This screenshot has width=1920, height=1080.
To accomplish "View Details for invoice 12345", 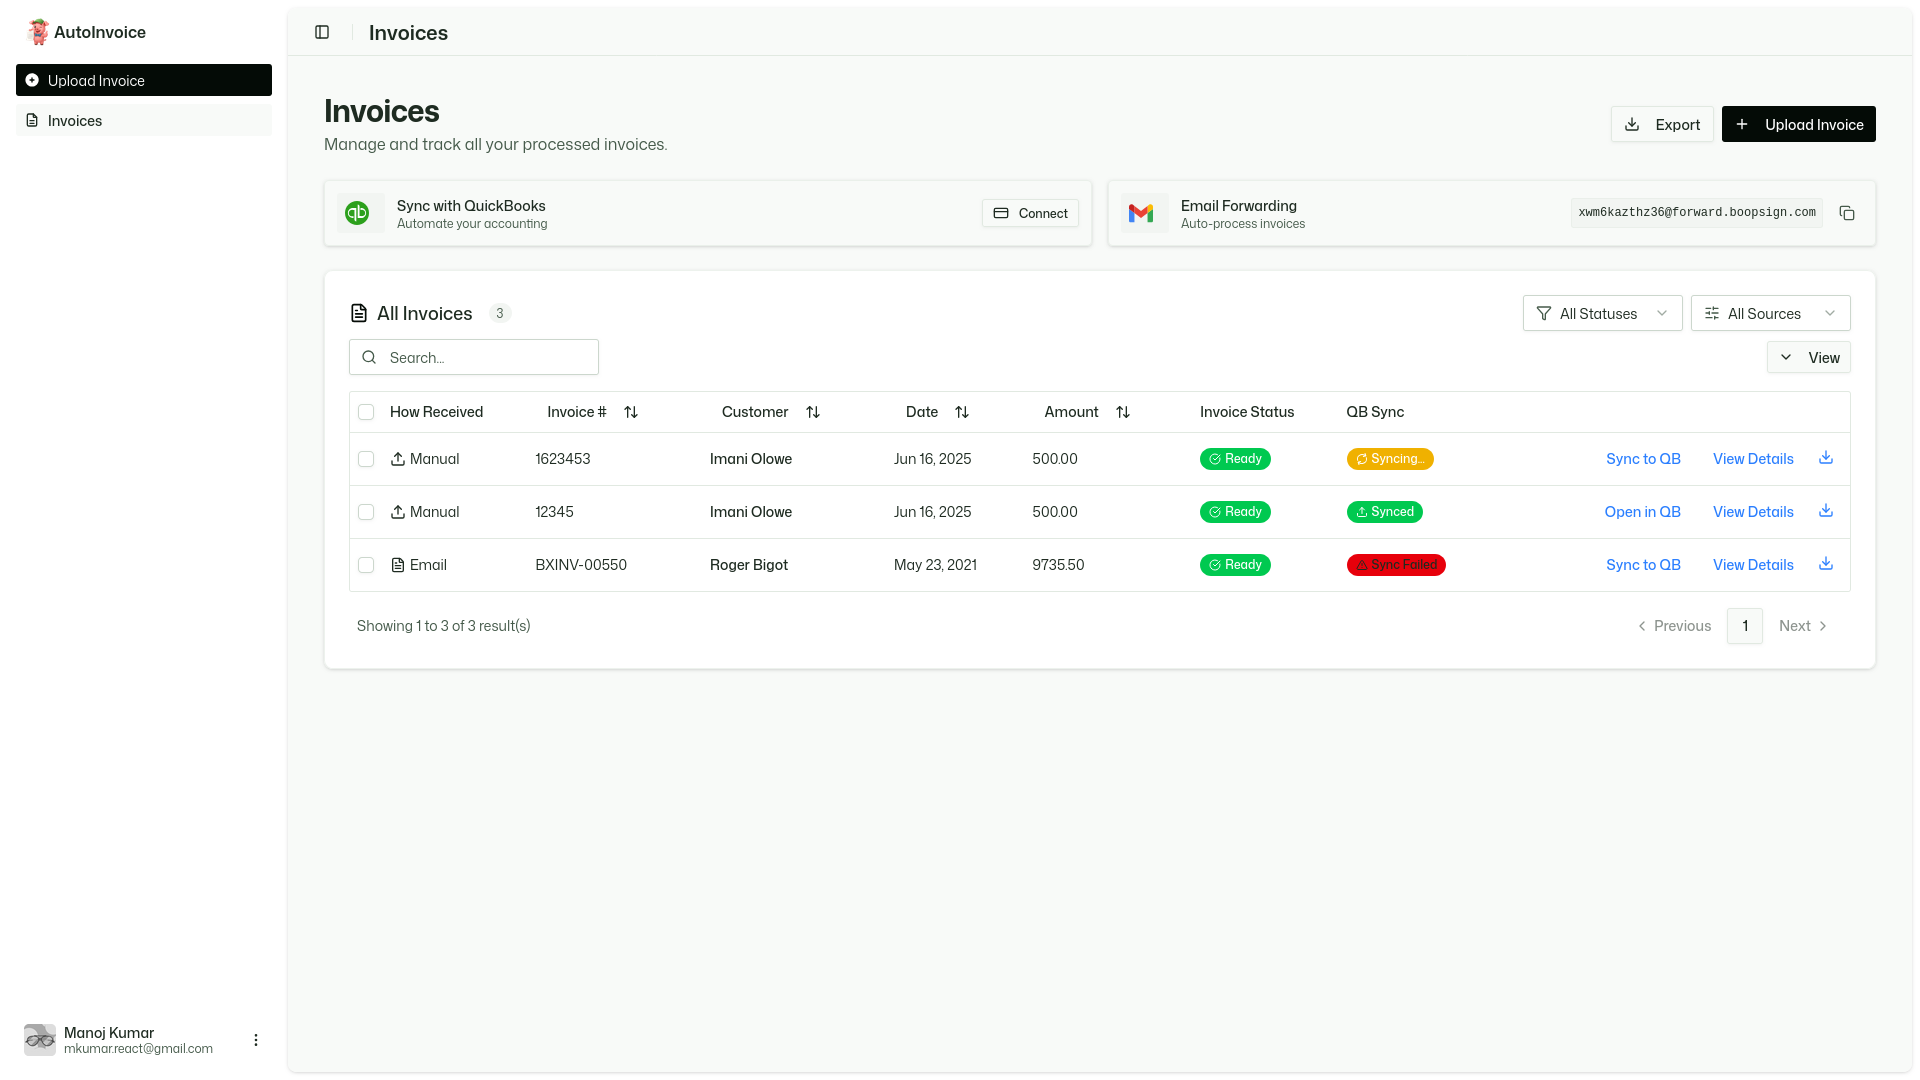I will point(1752,511).
